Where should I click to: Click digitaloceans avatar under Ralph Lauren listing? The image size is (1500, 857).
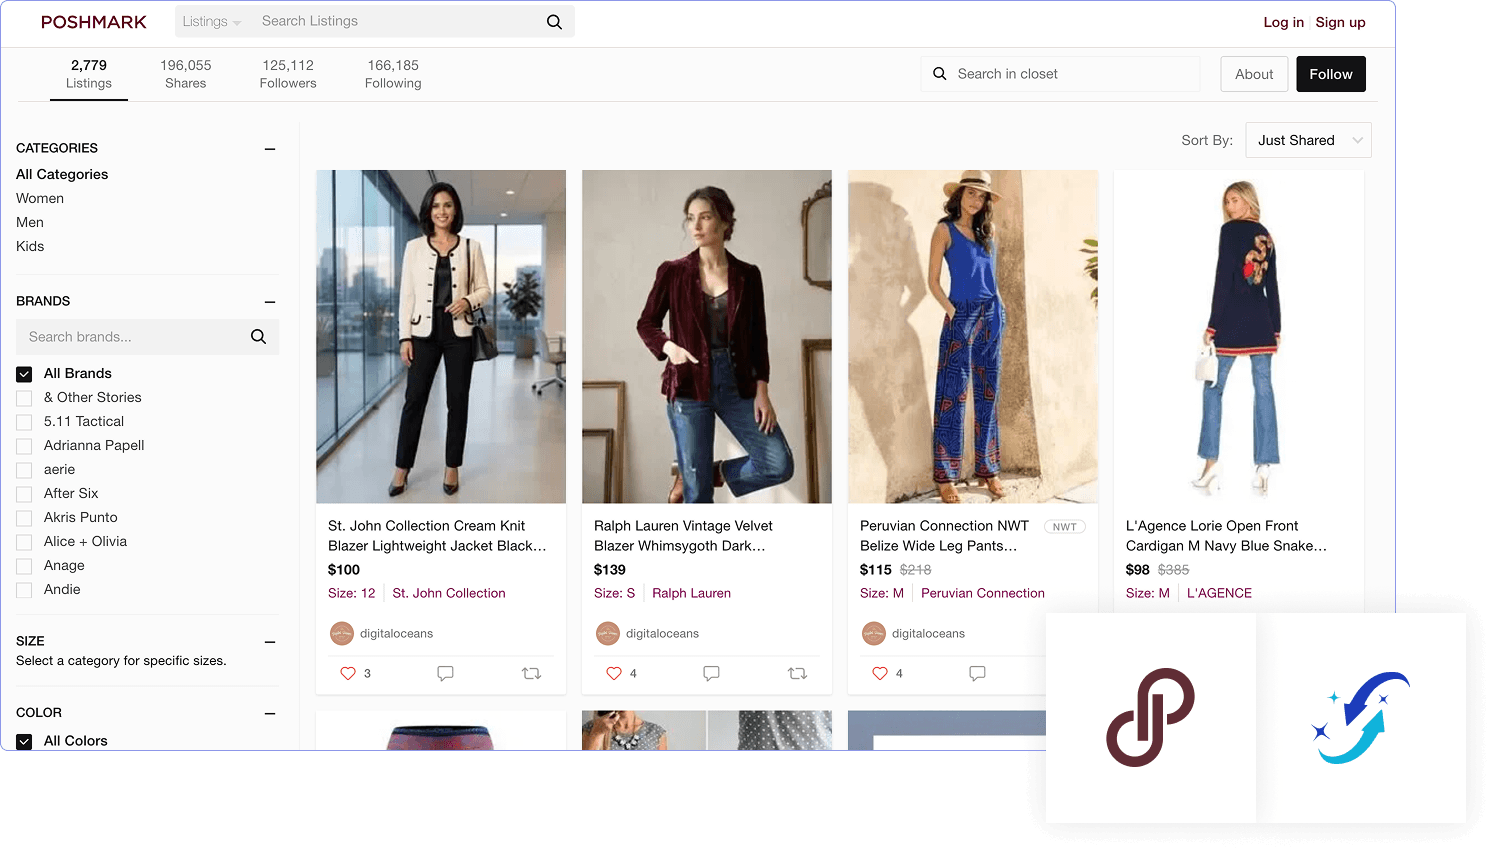tap(608, 633)
